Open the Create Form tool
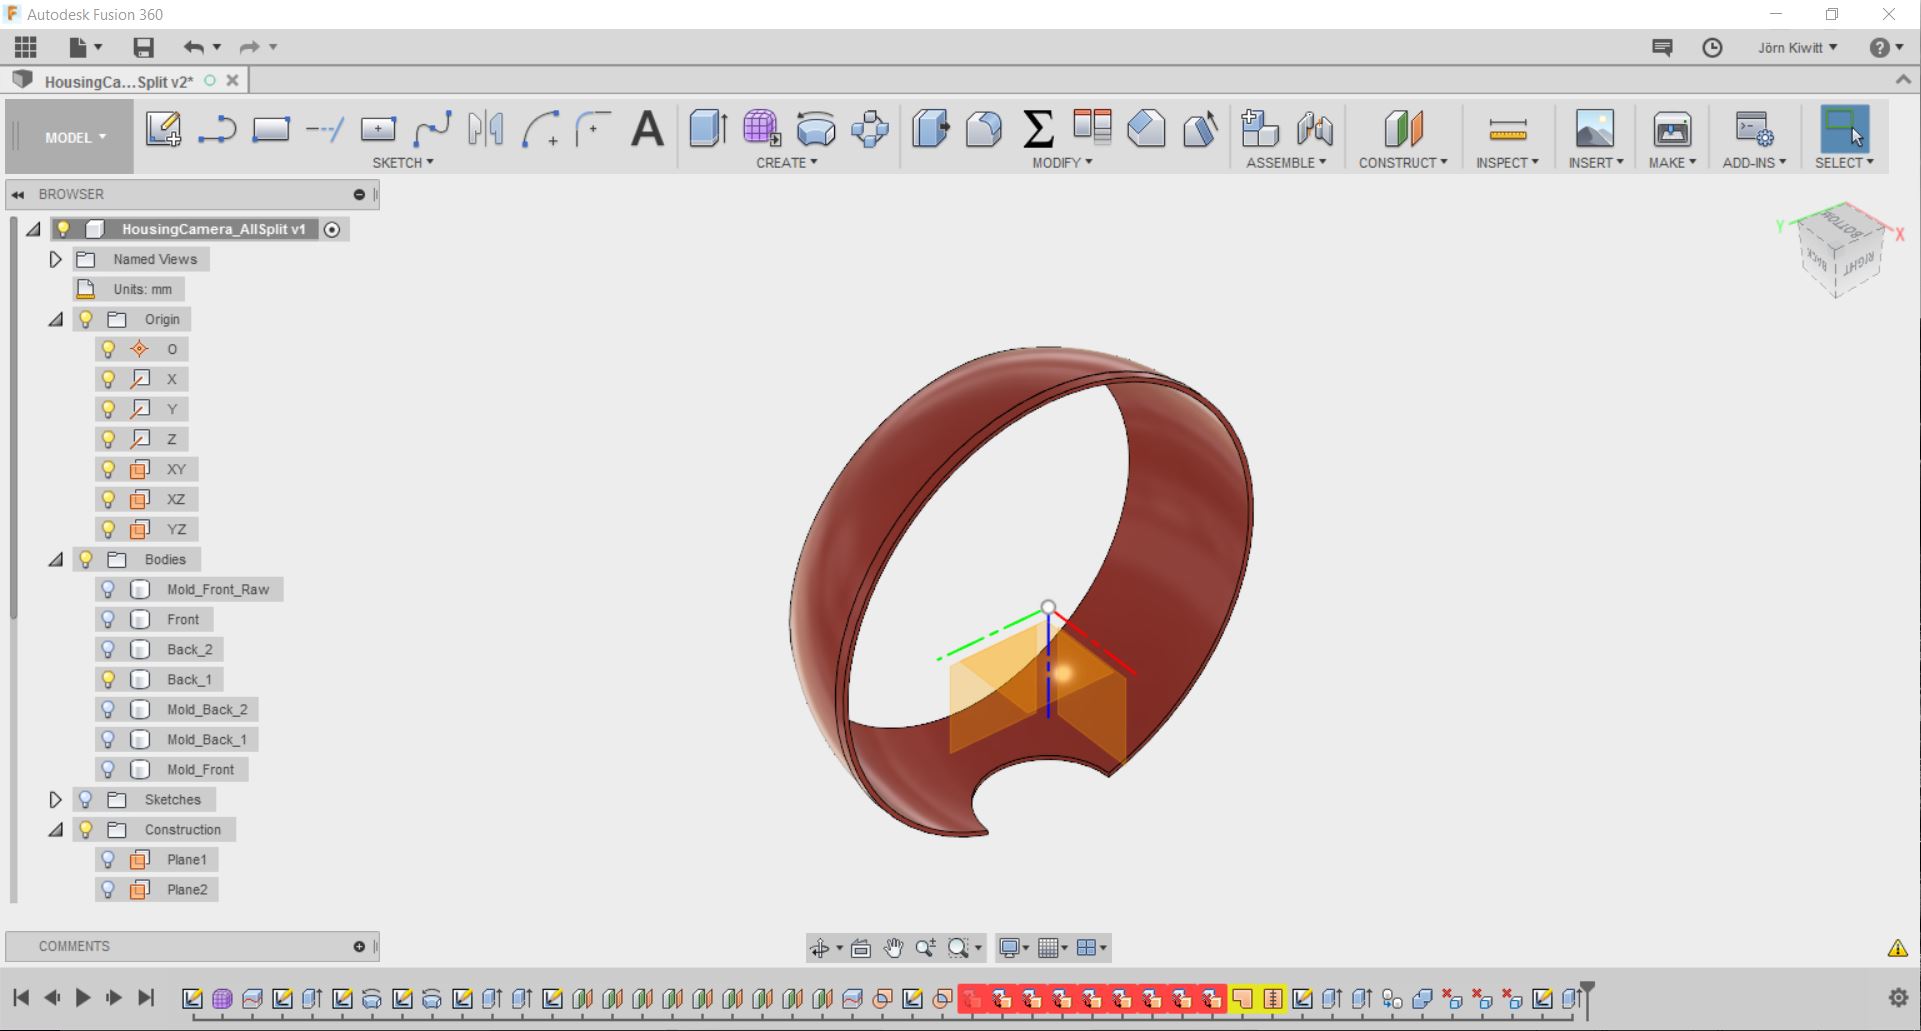 (762, 129)
